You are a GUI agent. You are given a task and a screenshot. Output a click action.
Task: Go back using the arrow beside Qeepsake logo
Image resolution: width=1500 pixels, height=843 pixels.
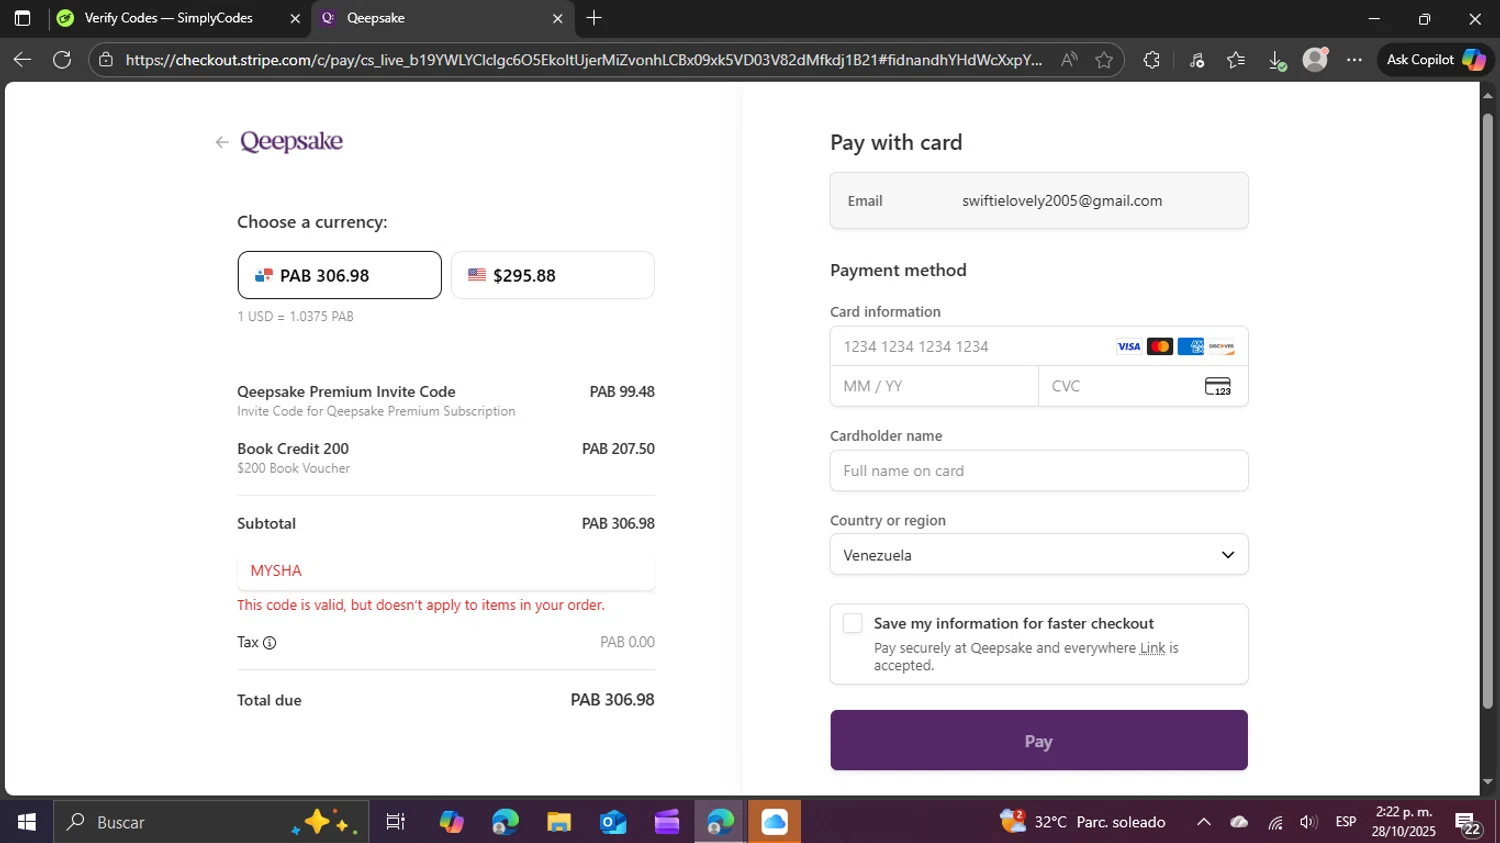(222, 142)
